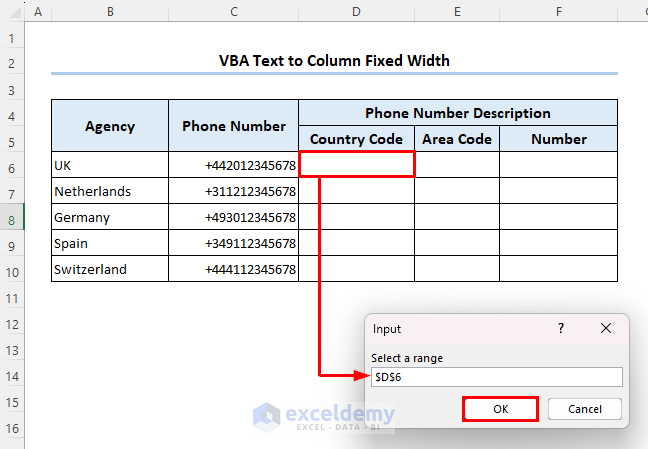648x449 pixels.
Task: Click OK in the Input dialog
Action: coord(500,409)
